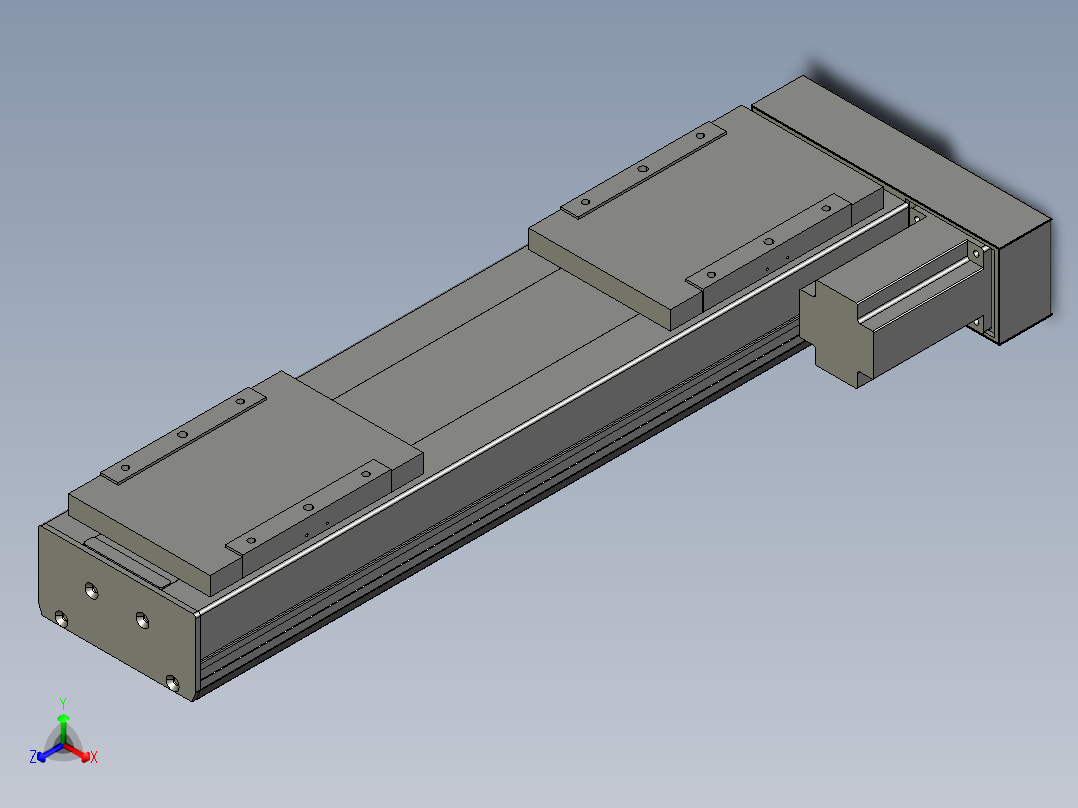Select the left mounting strip on the far carriage
The image size is (1078, 808).
click(644, 171)
